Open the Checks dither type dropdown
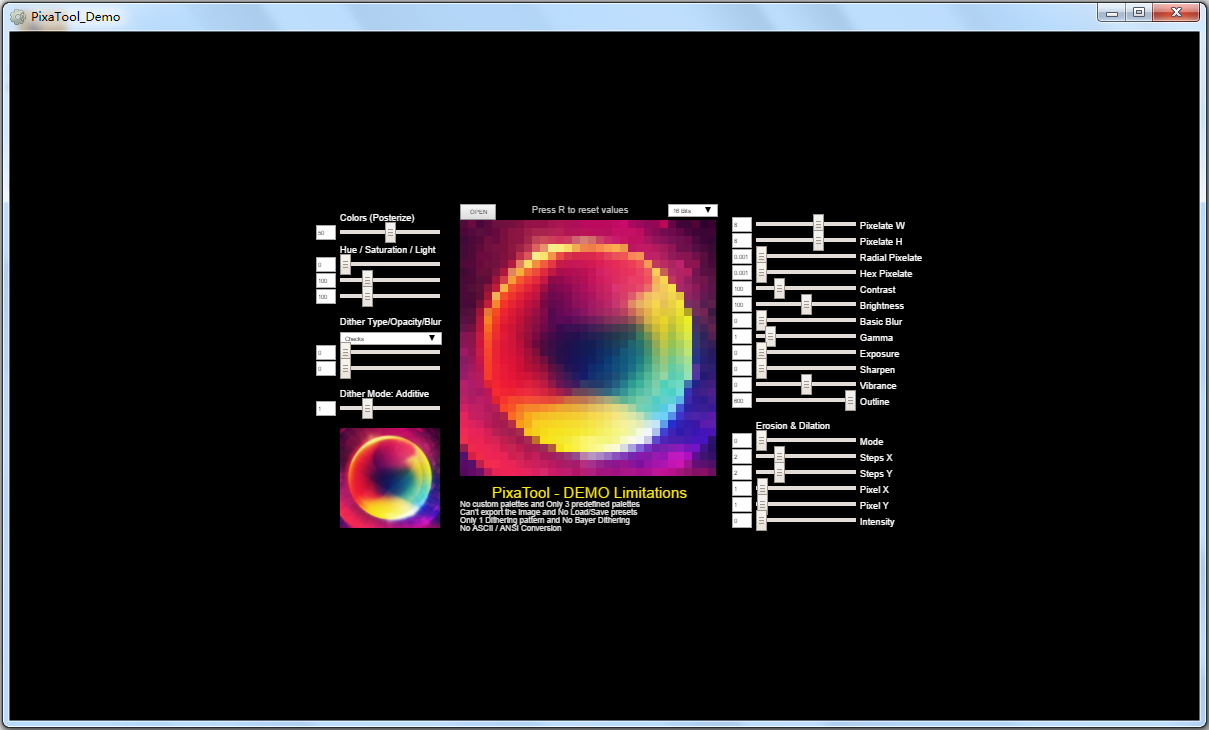This screenshot has width=1209, height=730. pyautogui.click(x=390, y=338)
